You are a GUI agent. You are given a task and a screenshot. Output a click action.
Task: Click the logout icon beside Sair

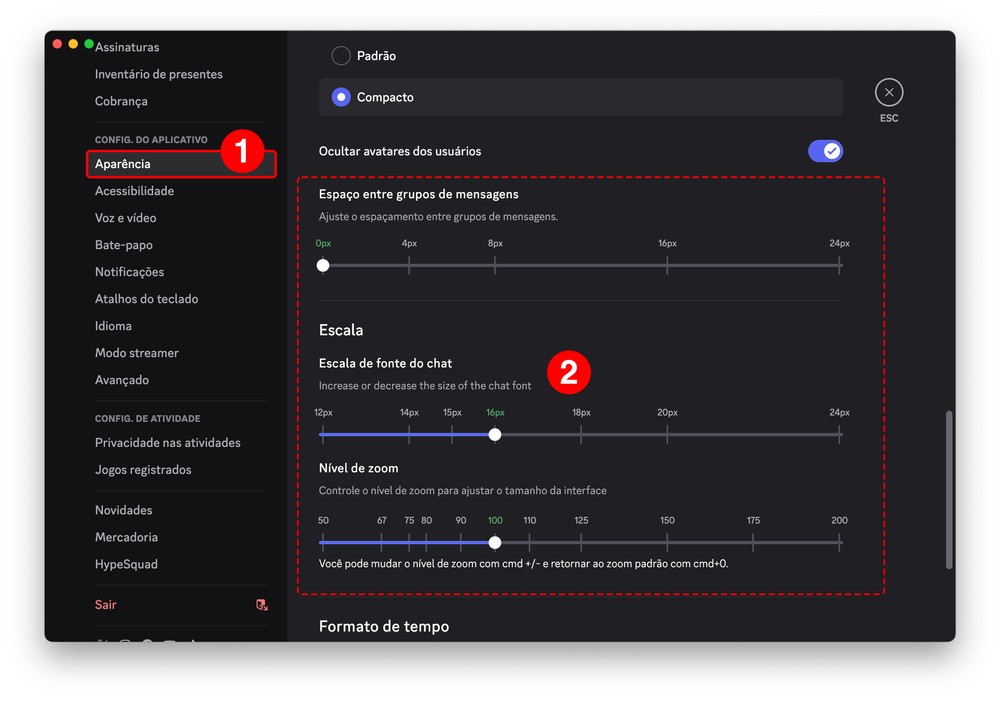point(262,605)
